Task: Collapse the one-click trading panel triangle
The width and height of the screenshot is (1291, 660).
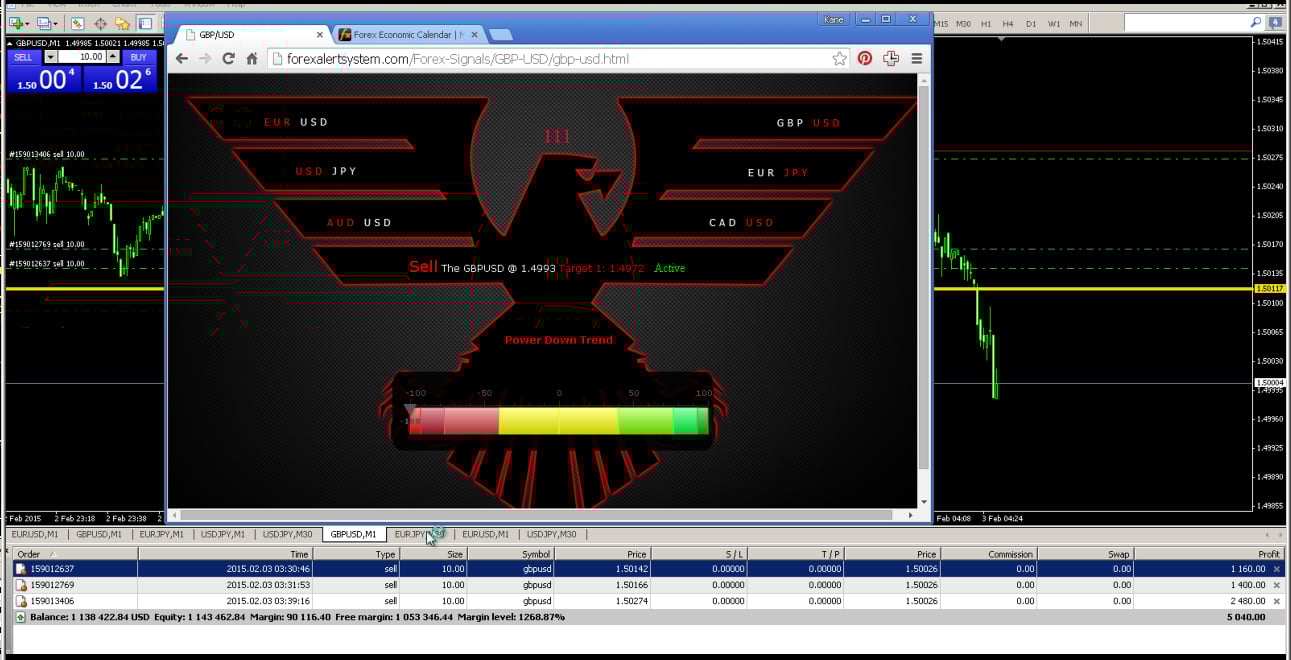Action: [10, 43]
